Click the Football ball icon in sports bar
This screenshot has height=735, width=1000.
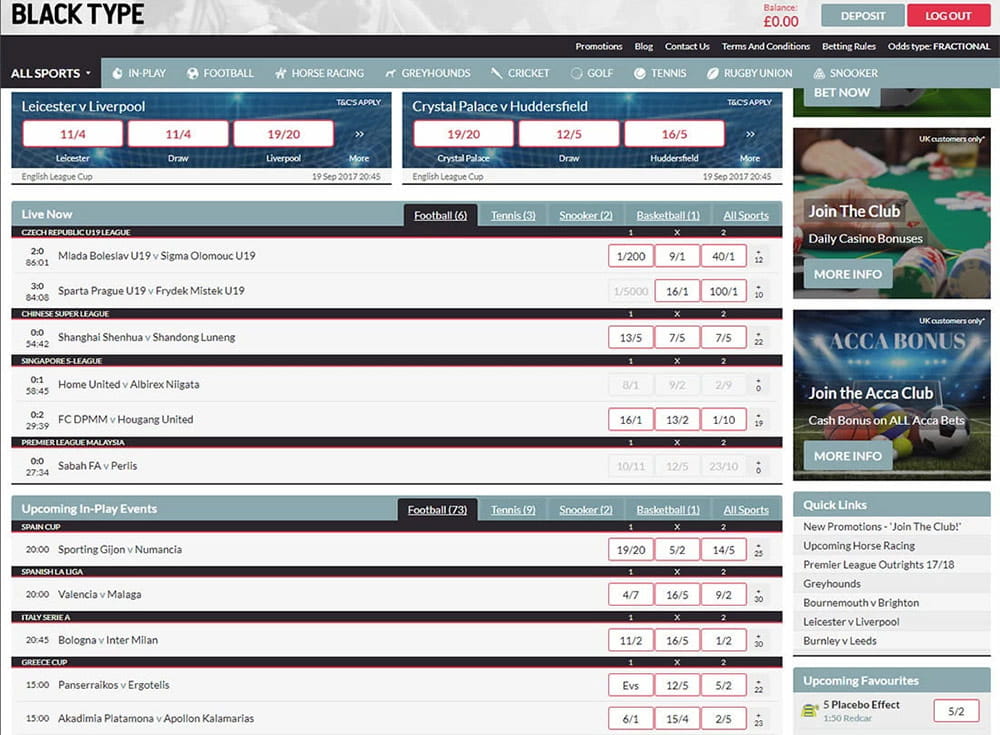coord(193,73)
